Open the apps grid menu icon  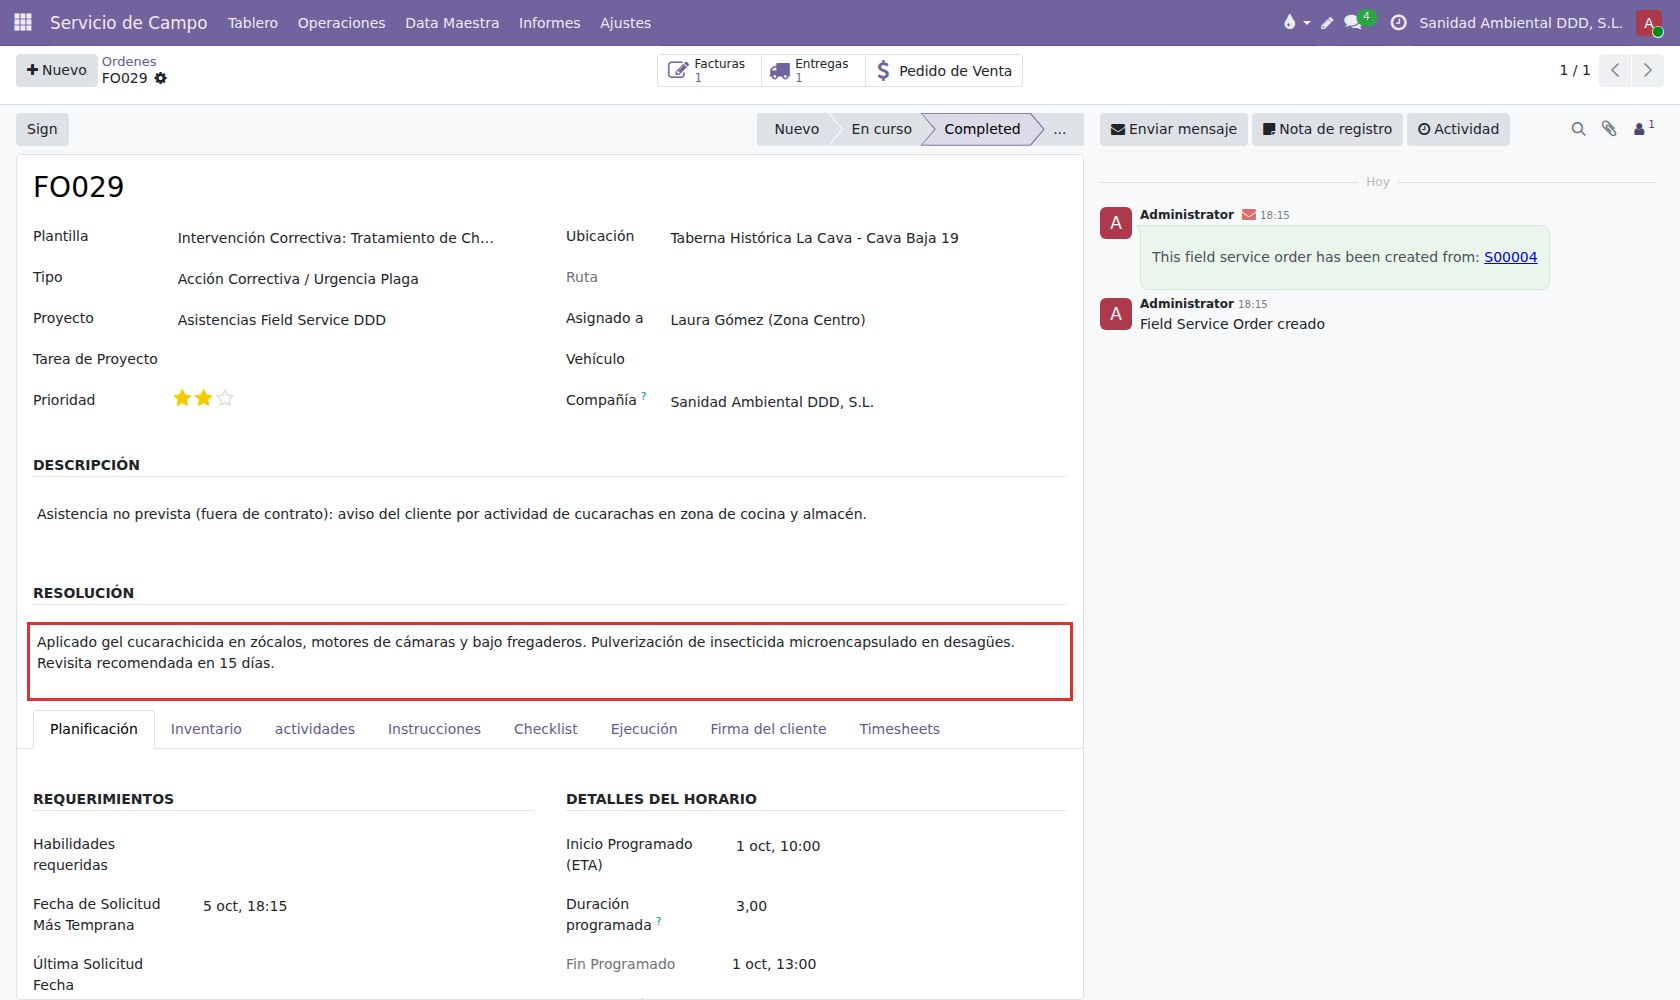[23, 22]
